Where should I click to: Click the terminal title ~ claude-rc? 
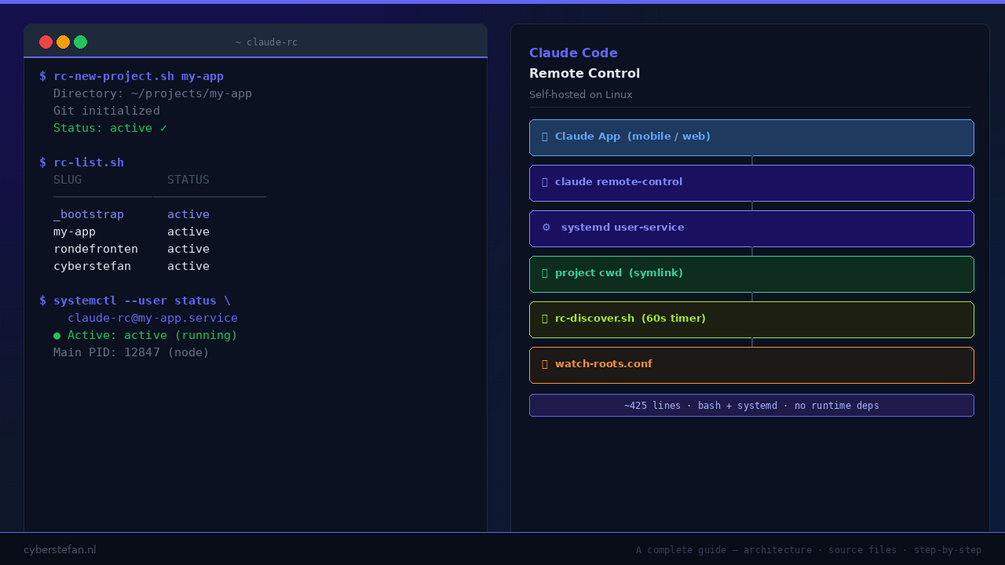[x=266, y=42]
